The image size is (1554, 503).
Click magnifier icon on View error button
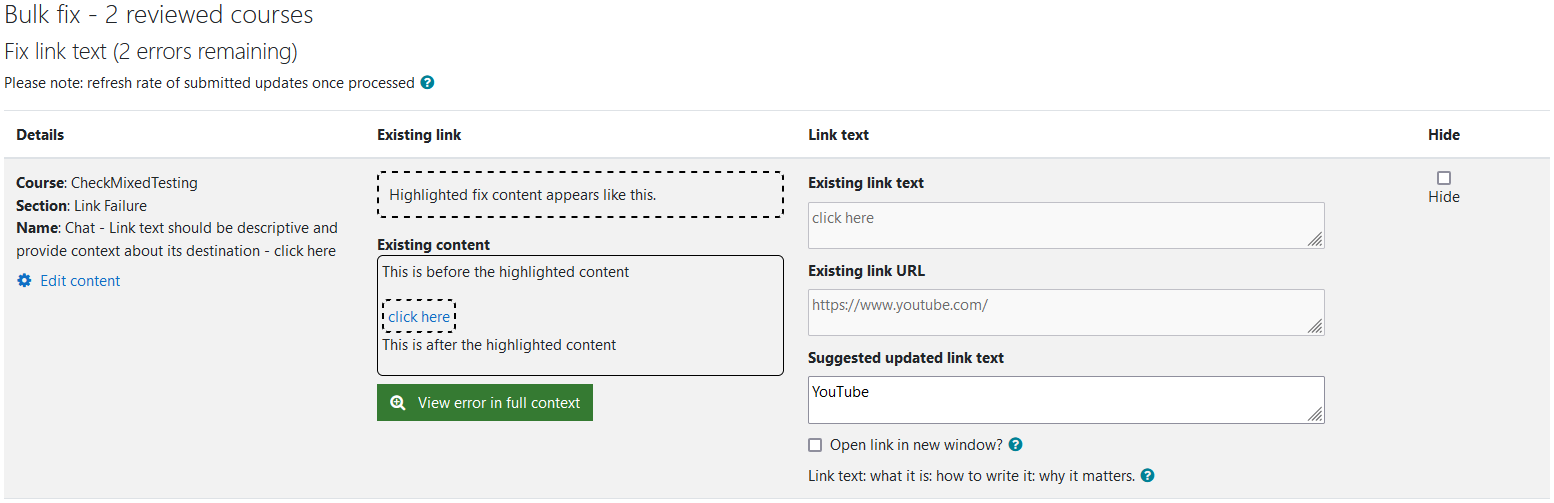pyautogui.click(x=398, y=403)
